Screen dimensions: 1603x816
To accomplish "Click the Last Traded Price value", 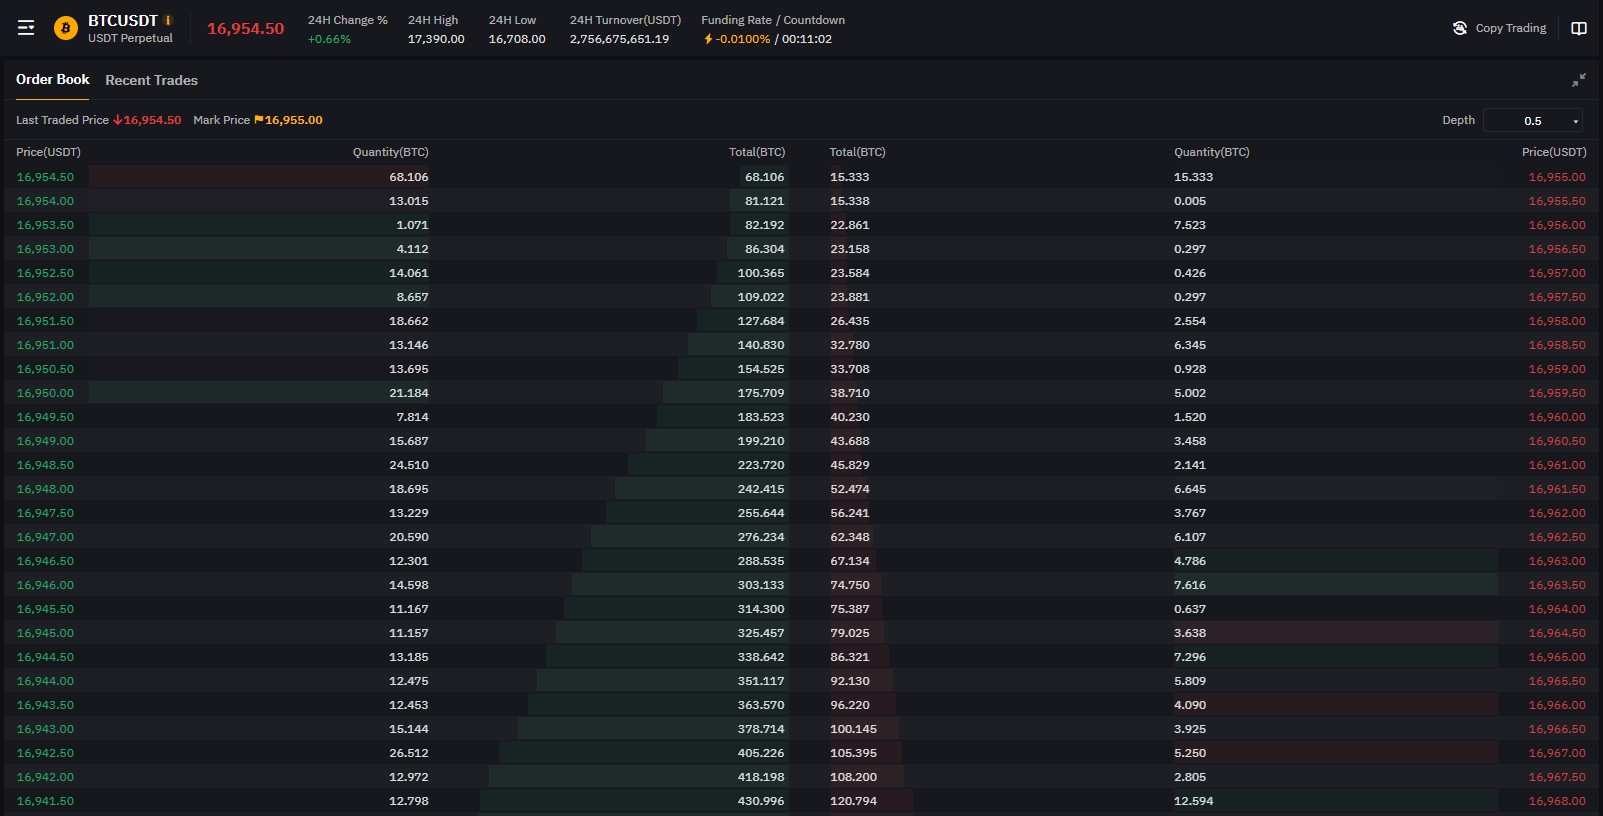I will coord(153,120).
